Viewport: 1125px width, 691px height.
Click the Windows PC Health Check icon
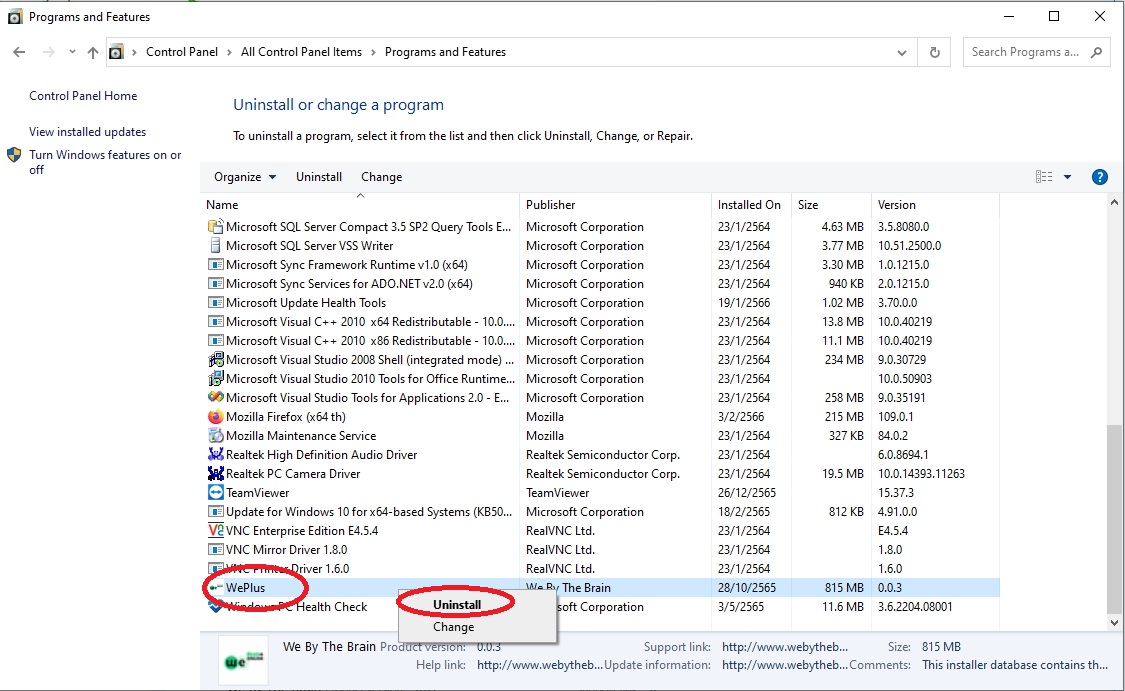(x=215, y=607)
